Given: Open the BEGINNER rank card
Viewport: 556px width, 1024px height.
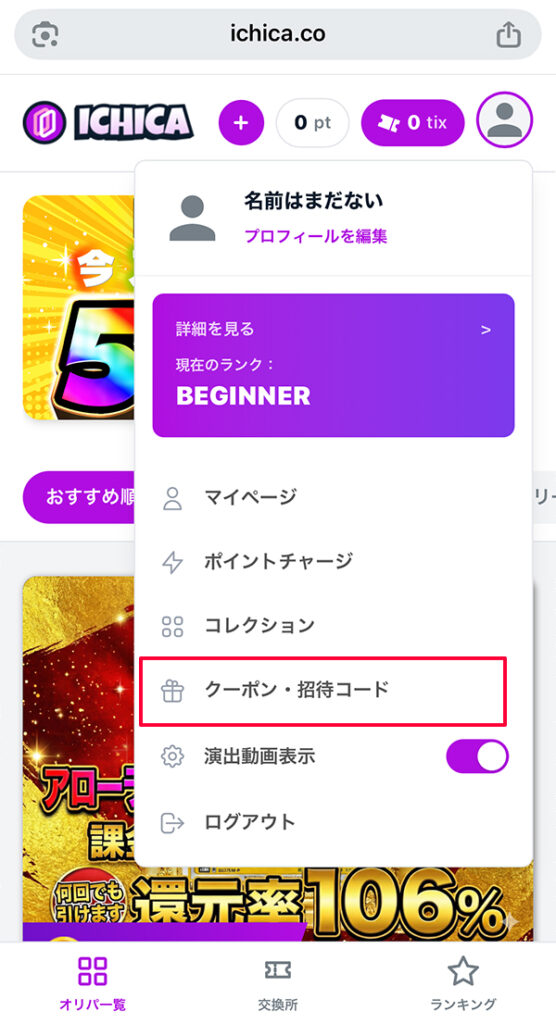Looking at the screenshot, I should tap(333, 365).
